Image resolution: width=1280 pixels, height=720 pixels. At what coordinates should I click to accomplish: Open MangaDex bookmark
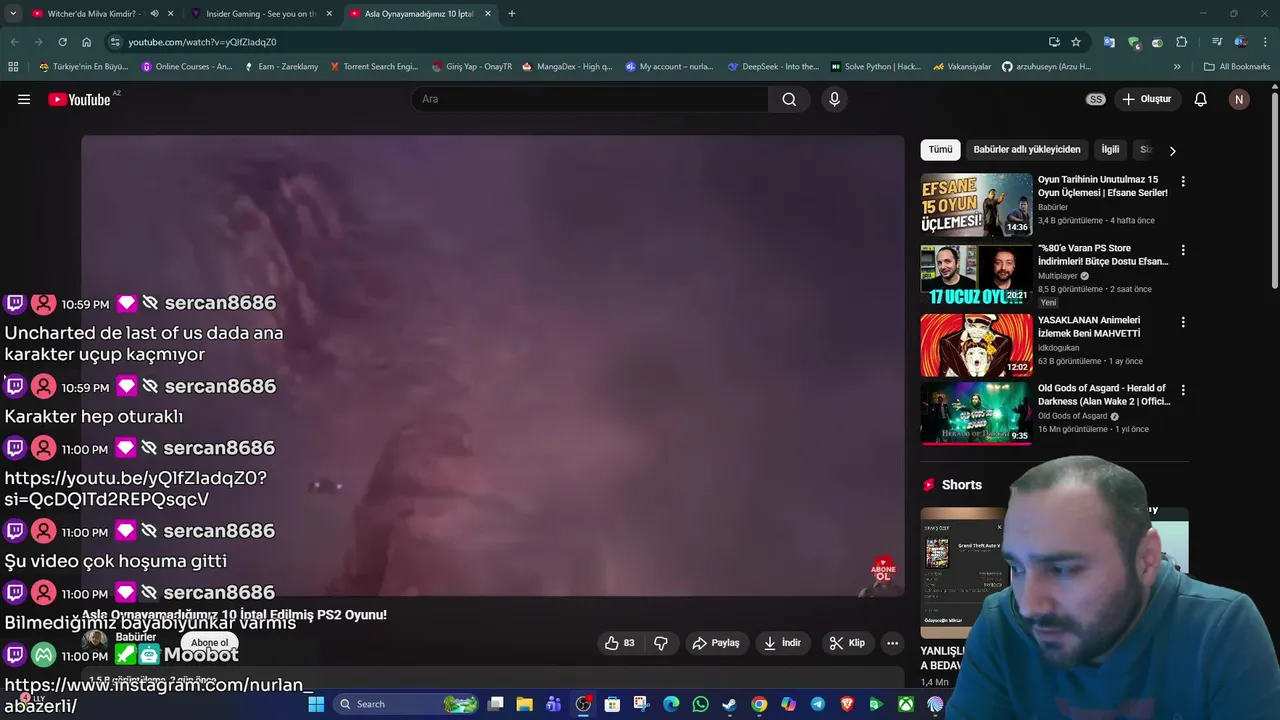point(567,67)
